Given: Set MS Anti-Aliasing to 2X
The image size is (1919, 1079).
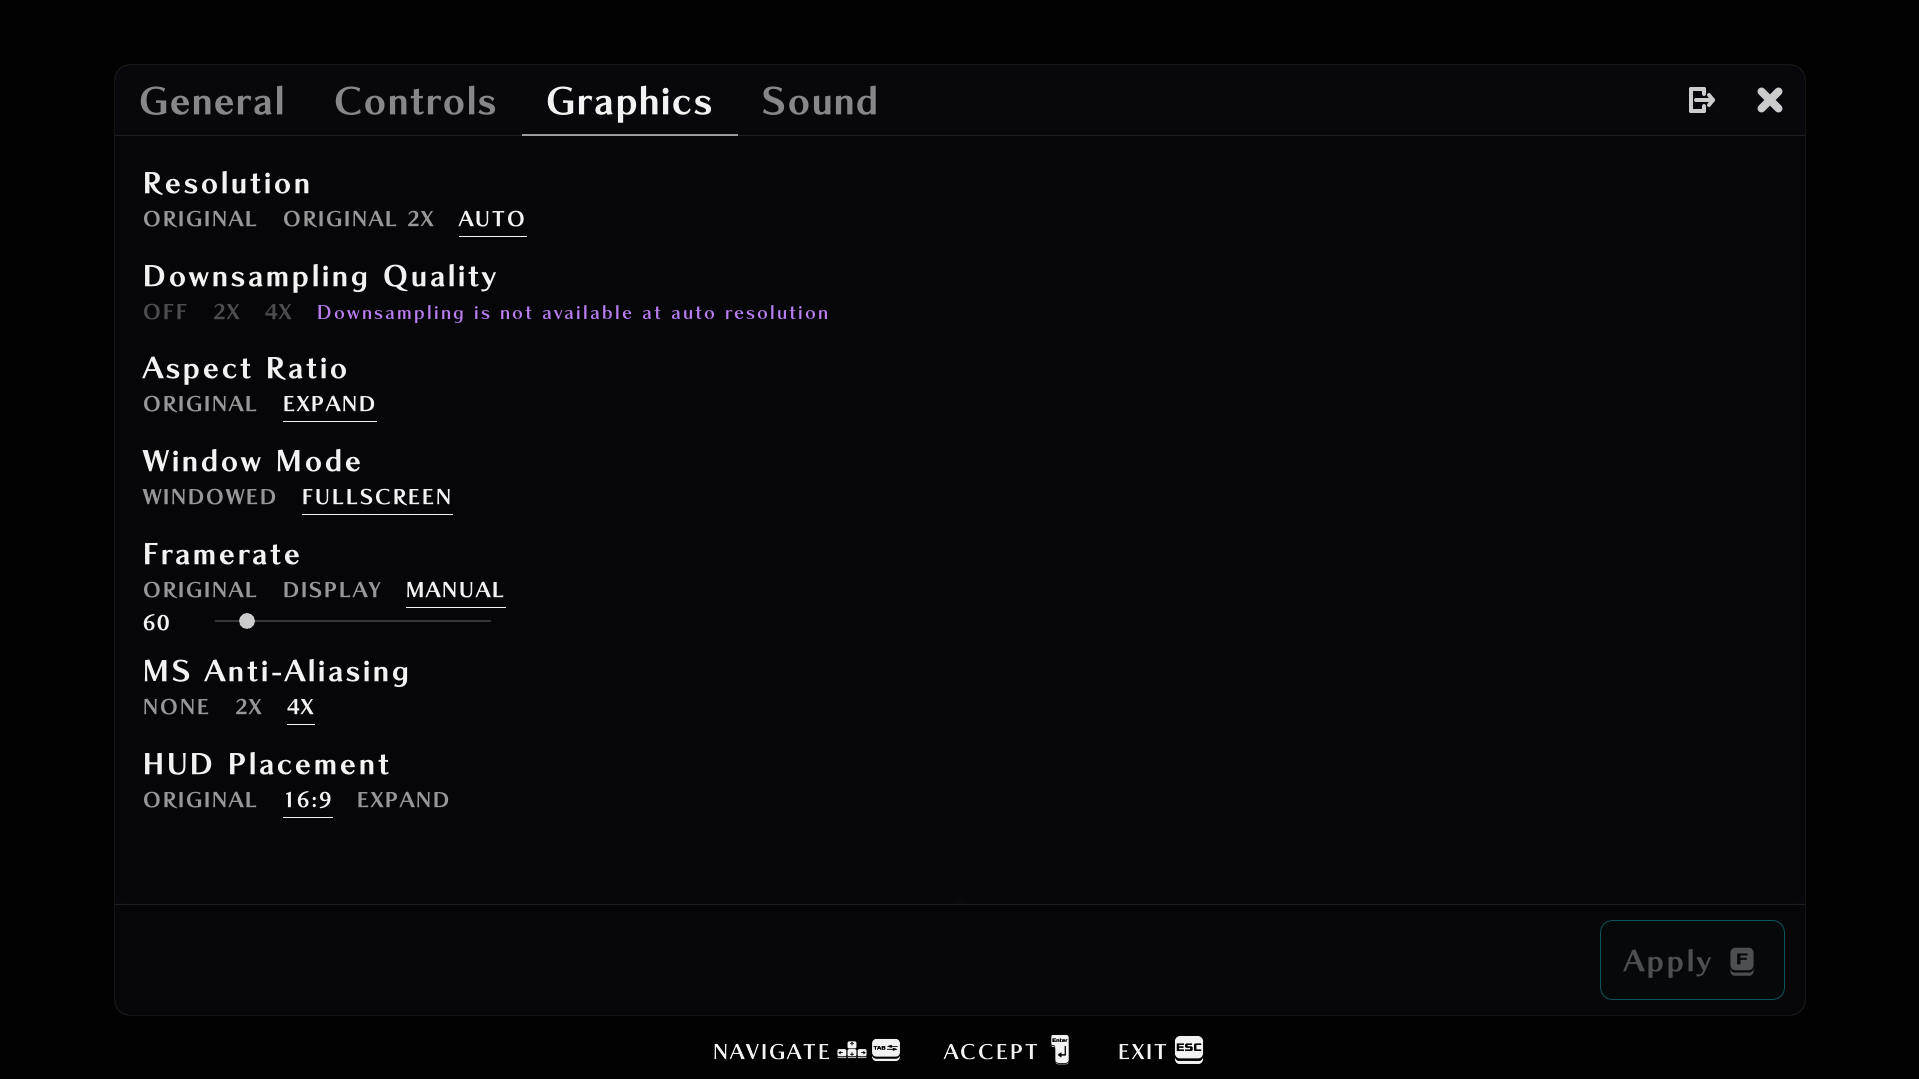Looking at the screenshot, I should pos(248,707).
